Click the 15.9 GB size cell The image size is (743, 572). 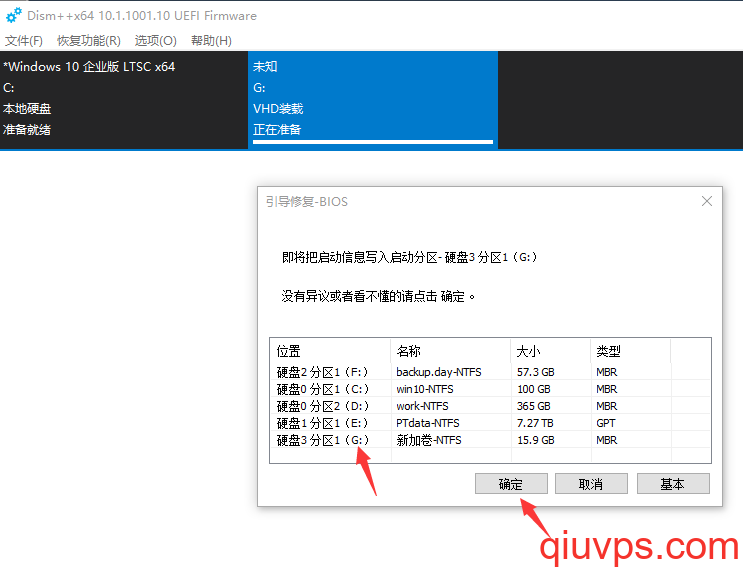(535, 440)
